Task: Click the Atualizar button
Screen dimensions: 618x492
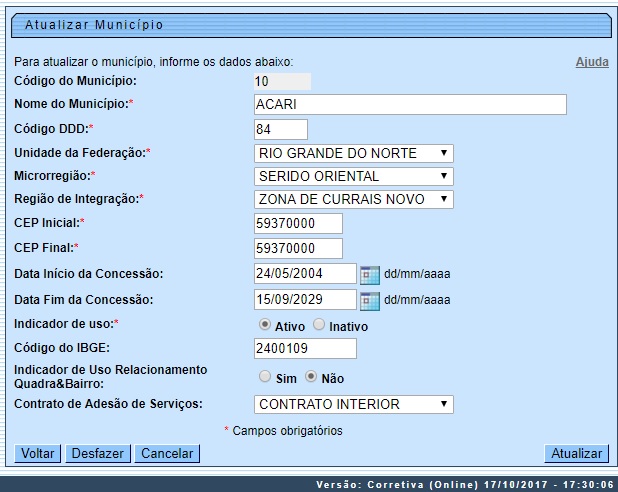Action: pyautogui.click(x=577, y=453)
